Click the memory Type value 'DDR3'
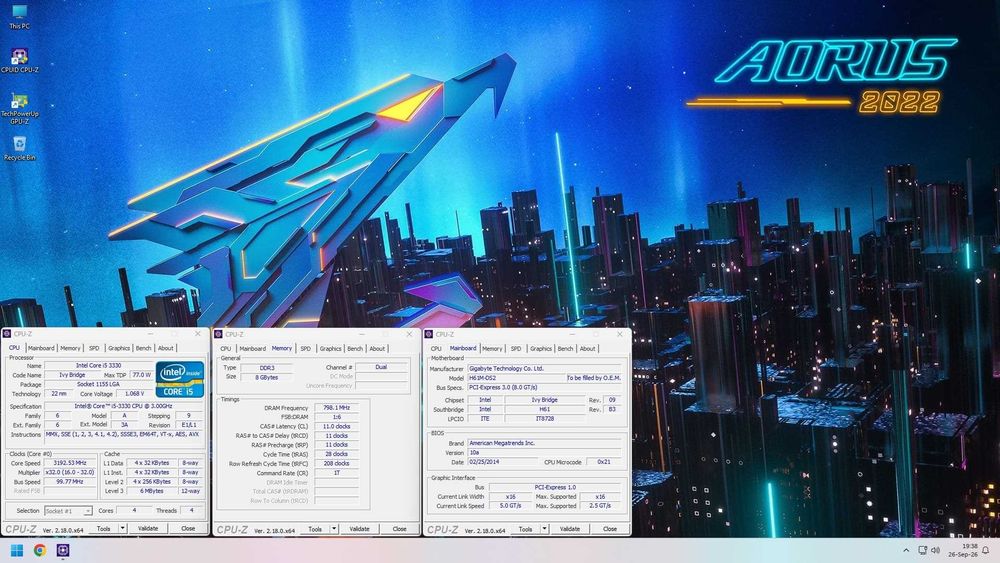 tap(267, 368)
